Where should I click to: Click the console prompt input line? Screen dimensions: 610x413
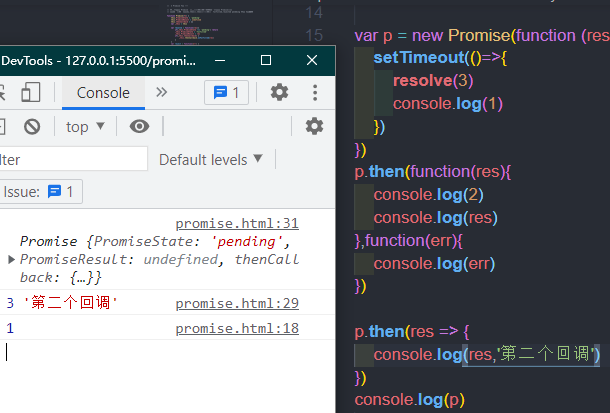[167, 352]
